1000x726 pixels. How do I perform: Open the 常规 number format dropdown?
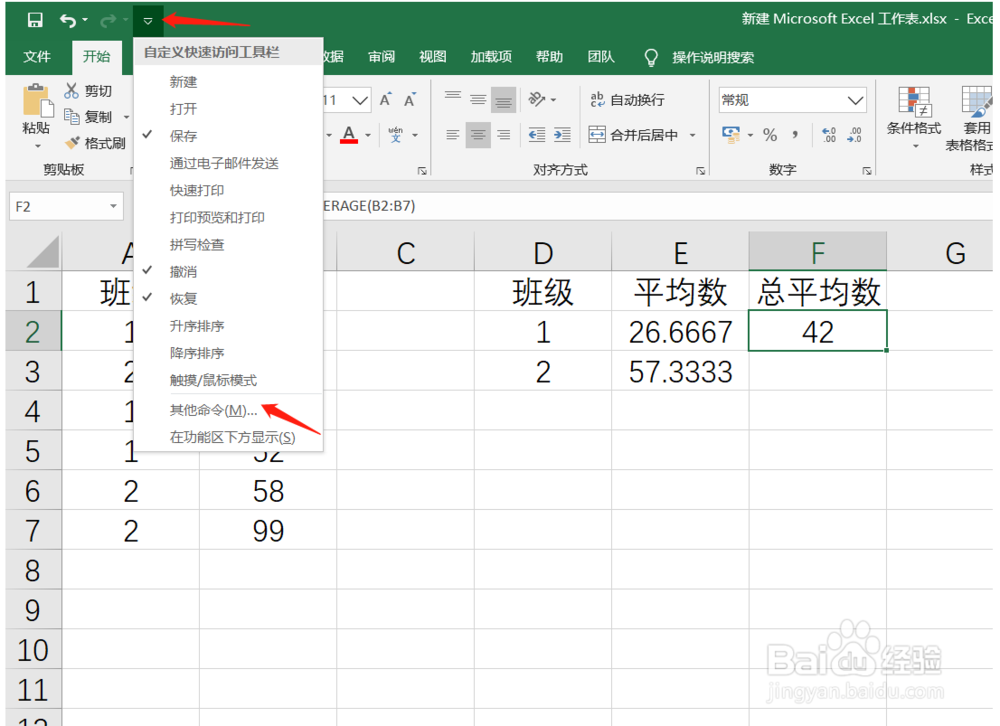(857, 99)
